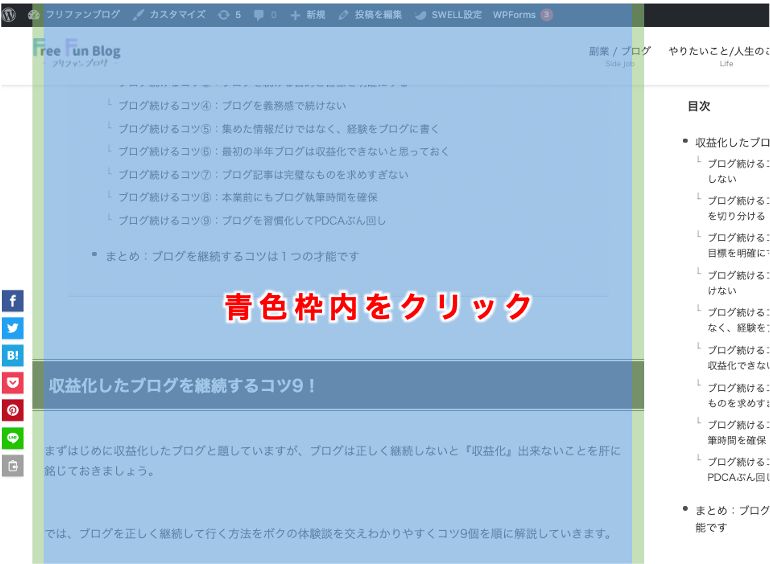Click heading 収益化したブログを継続するコツ9！

pos(182,385)
